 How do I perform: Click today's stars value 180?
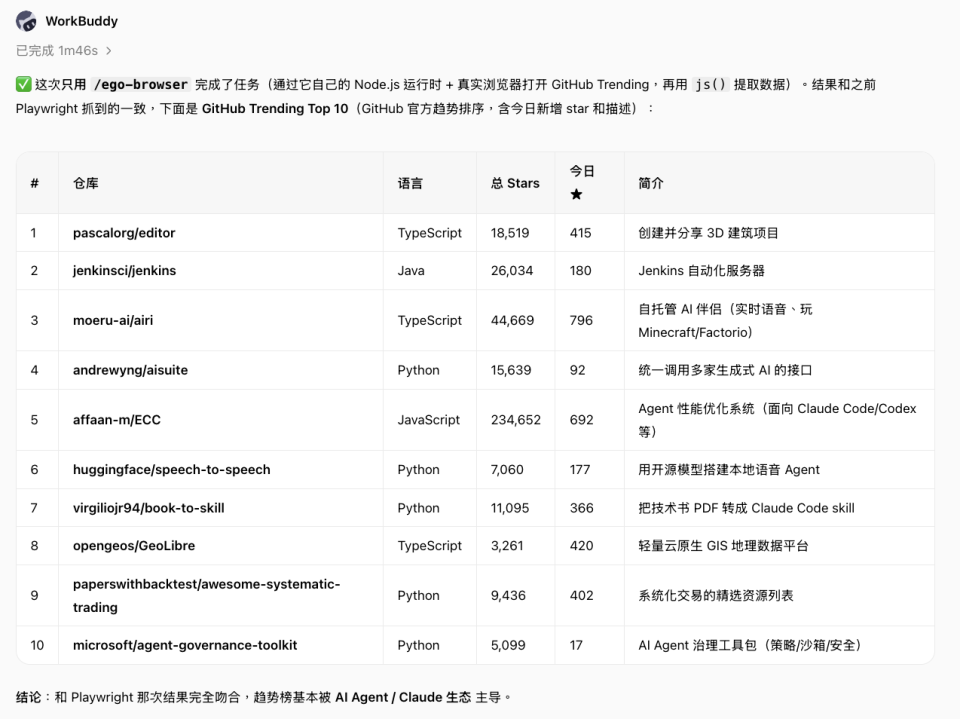(x=580, y=271)
